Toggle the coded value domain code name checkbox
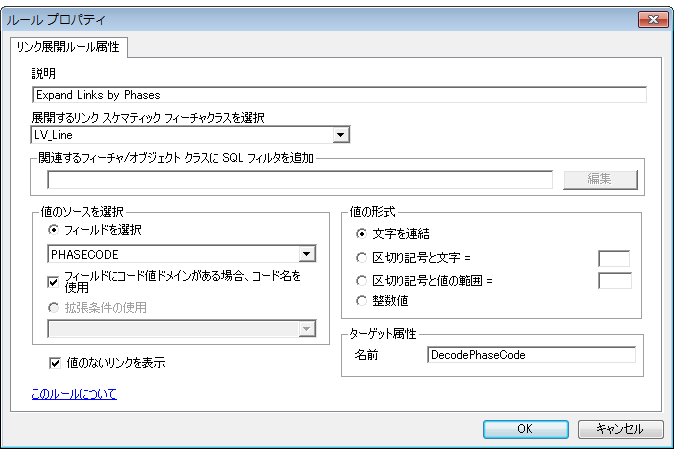Screen dimensions: 674x458 pyautogui.click(x=53, y=282)
